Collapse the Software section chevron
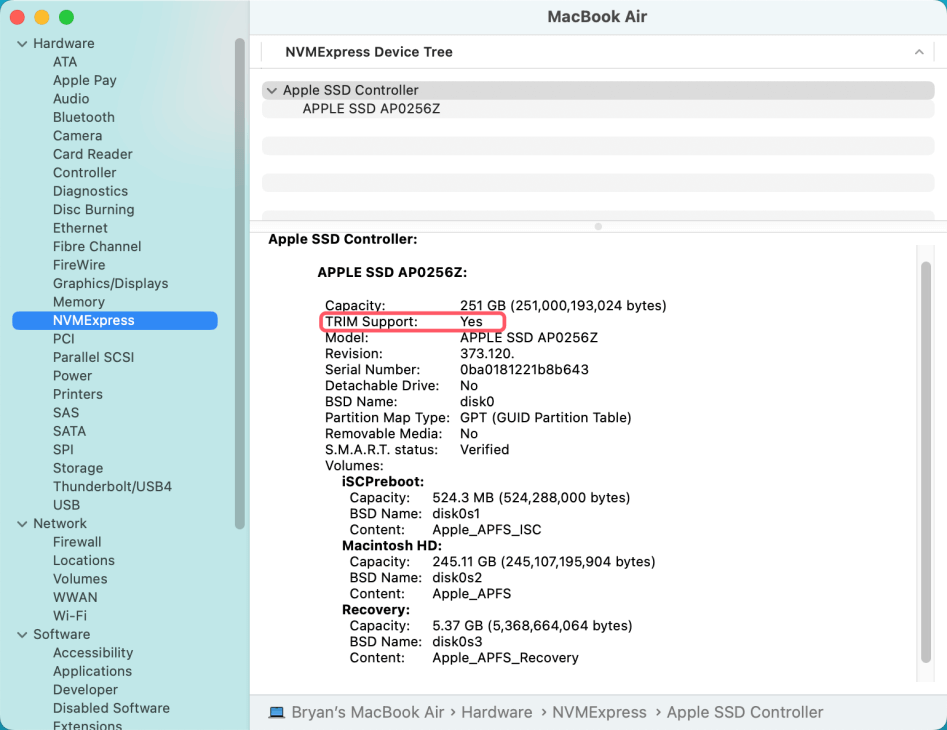947x730 pixels. click(x=22, y=635)
